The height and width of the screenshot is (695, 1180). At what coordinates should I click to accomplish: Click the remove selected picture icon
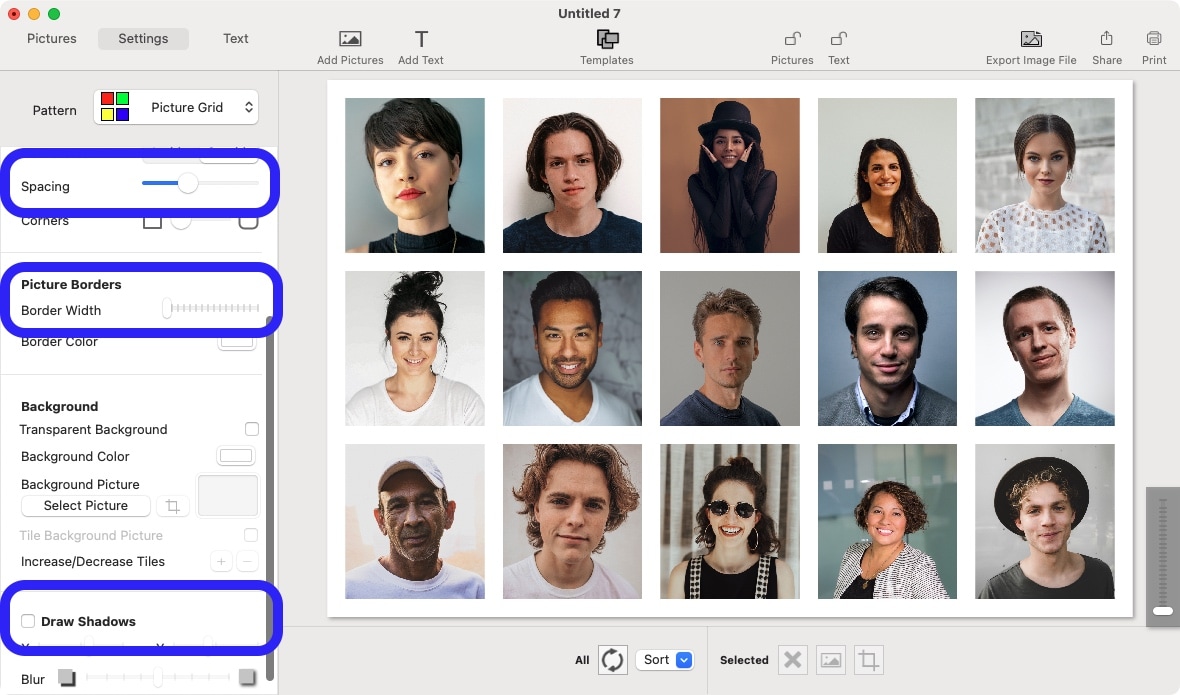[792, 660]
